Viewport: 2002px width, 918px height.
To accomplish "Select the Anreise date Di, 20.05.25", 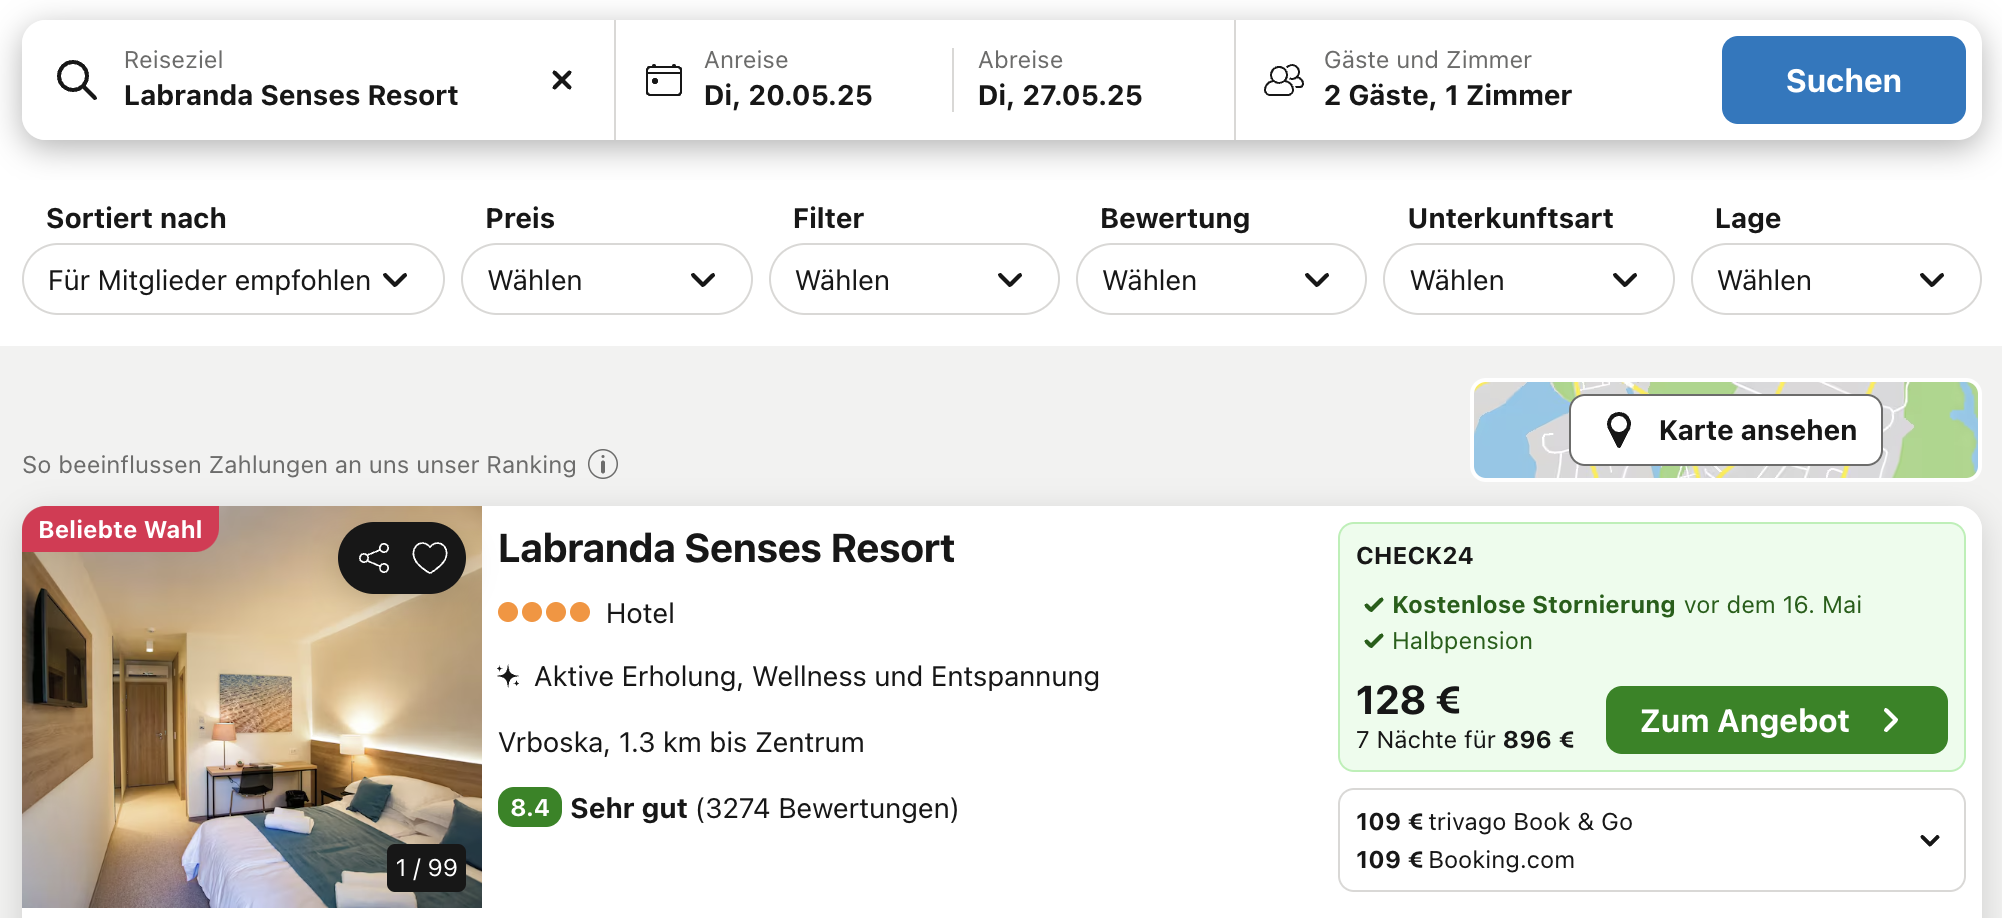I will coord(788,95).
